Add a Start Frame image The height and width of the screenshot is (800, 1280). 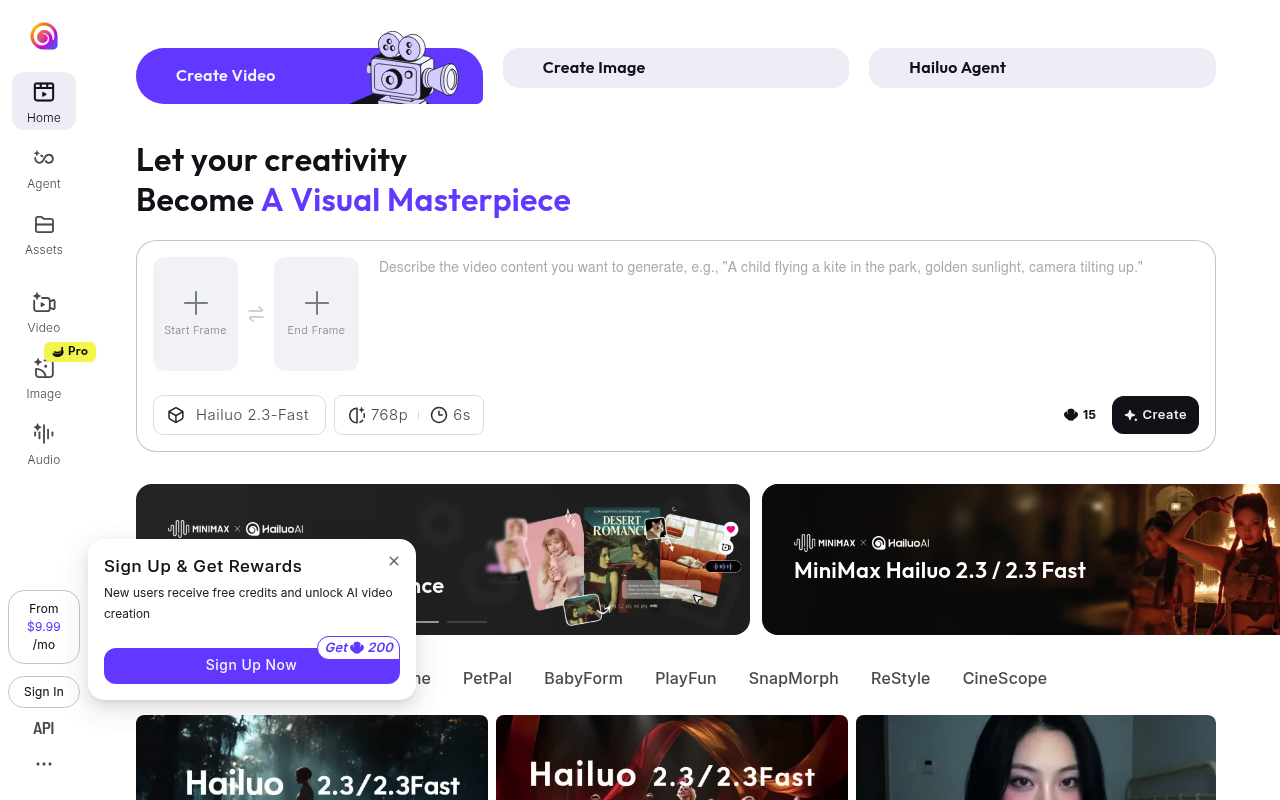tap(196, 314)
